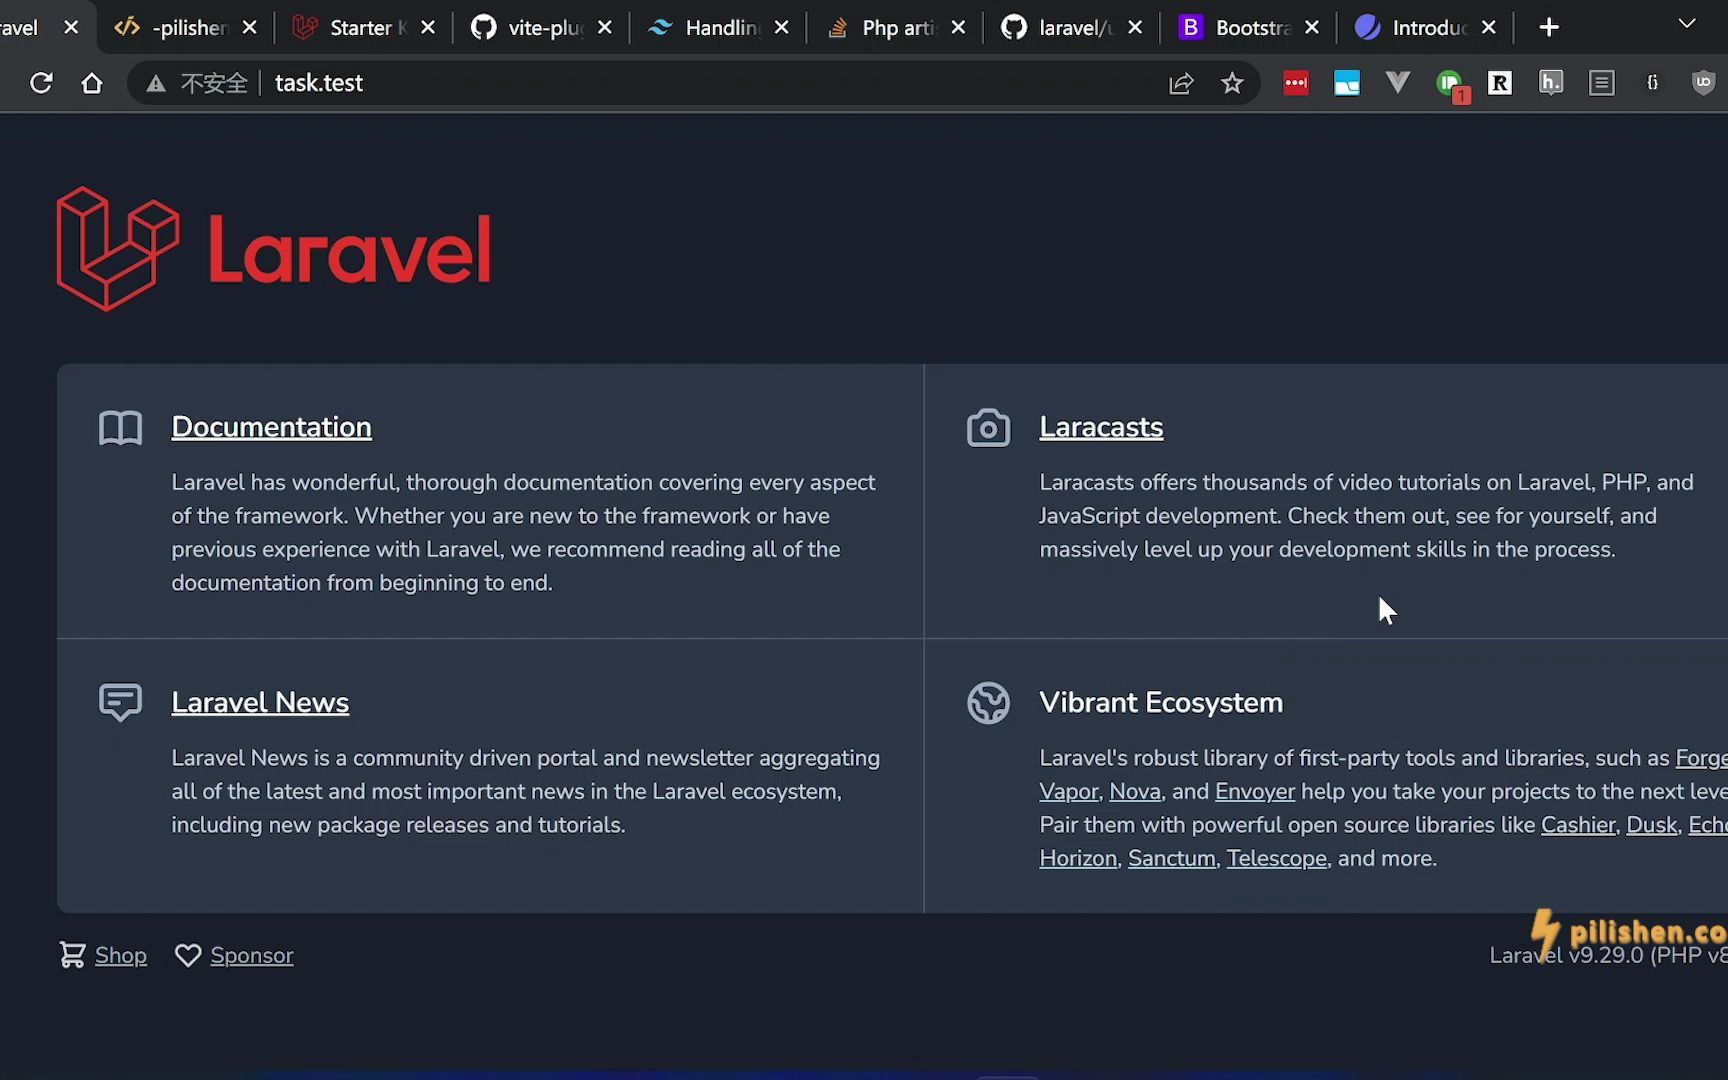Viewport: 1728px width, 1080px height.
Task: Open the blue window-shaped extension icon
Action: (1347, 83)
